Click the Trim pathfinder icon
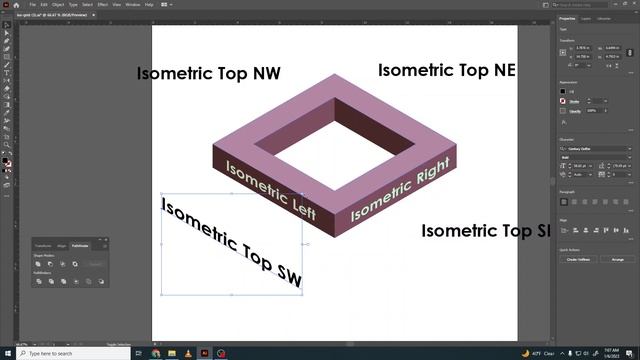The width and height of the screenshot is (640, 360). click(51, 281)
